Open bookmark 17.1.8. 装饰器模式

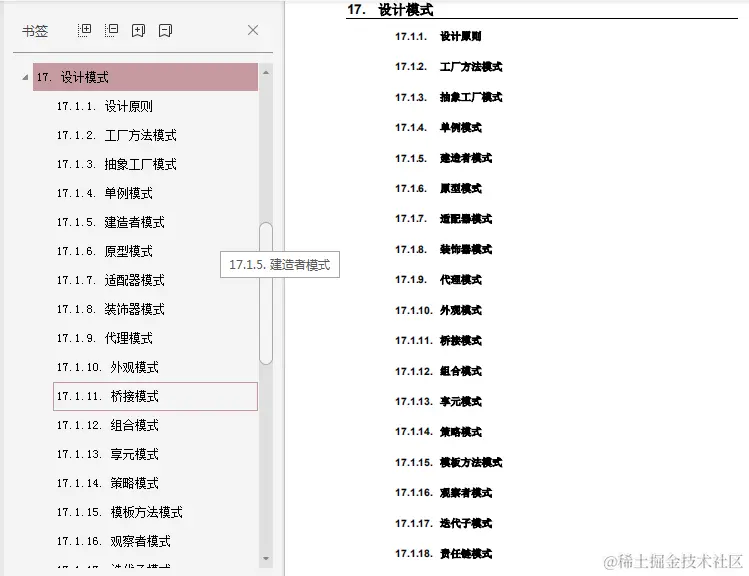[x=110, y=309]
